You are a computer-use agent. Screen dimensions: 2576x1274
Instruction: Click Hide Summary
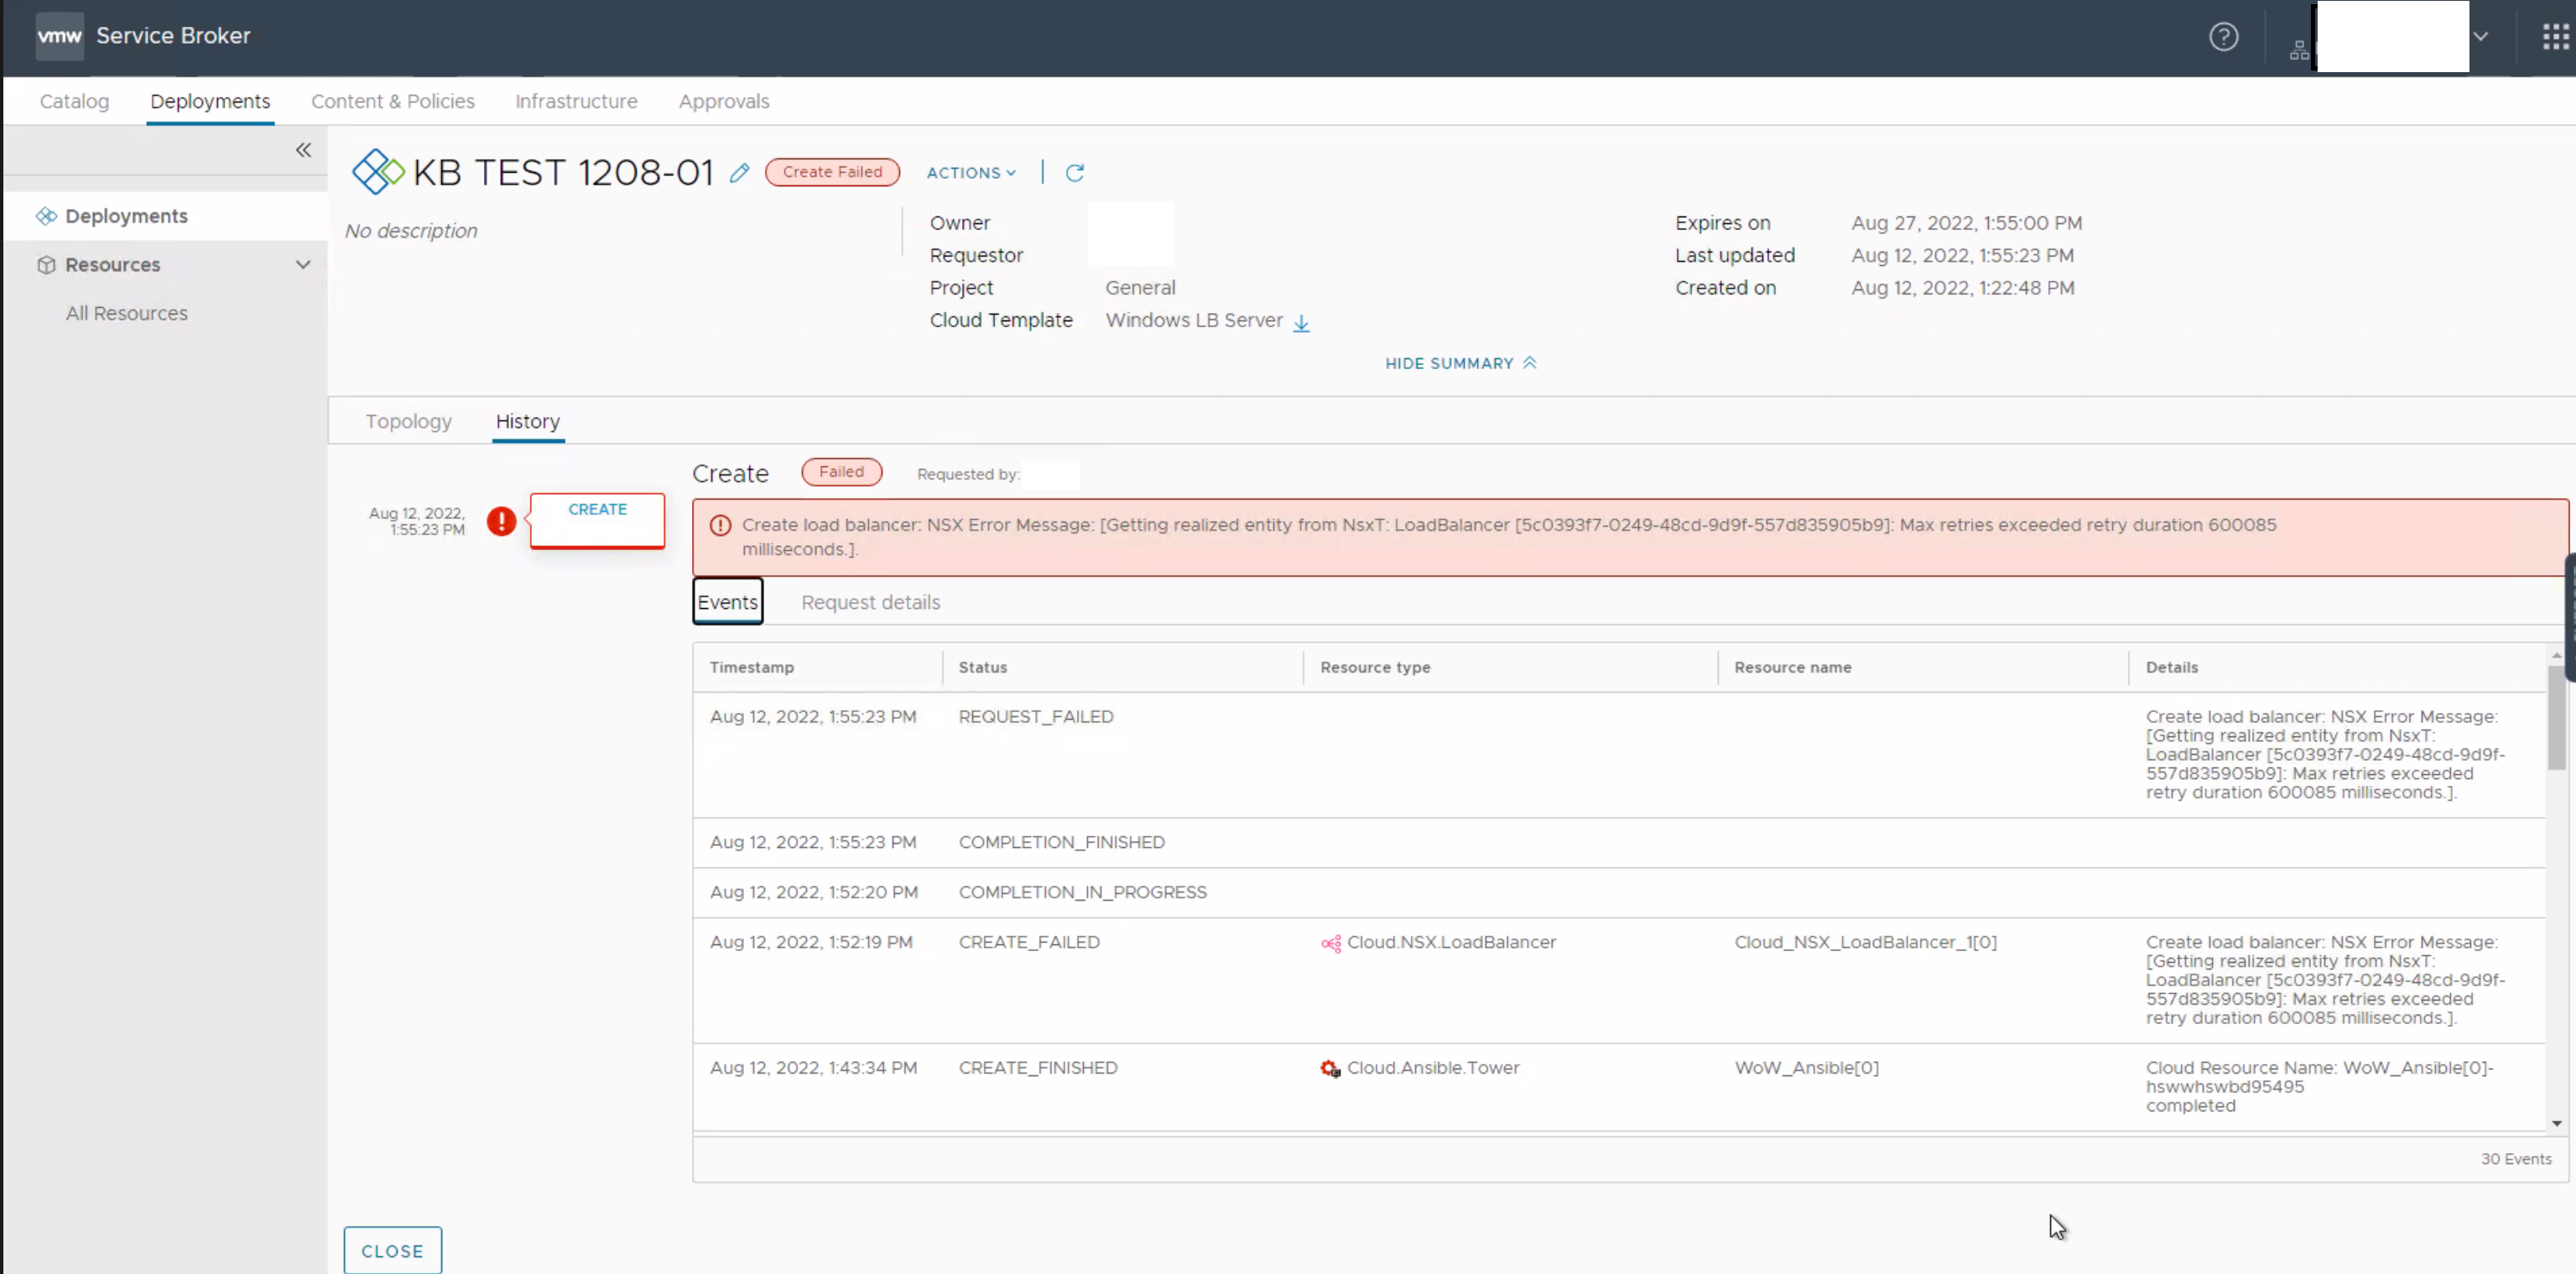[x=1459, y=363]
